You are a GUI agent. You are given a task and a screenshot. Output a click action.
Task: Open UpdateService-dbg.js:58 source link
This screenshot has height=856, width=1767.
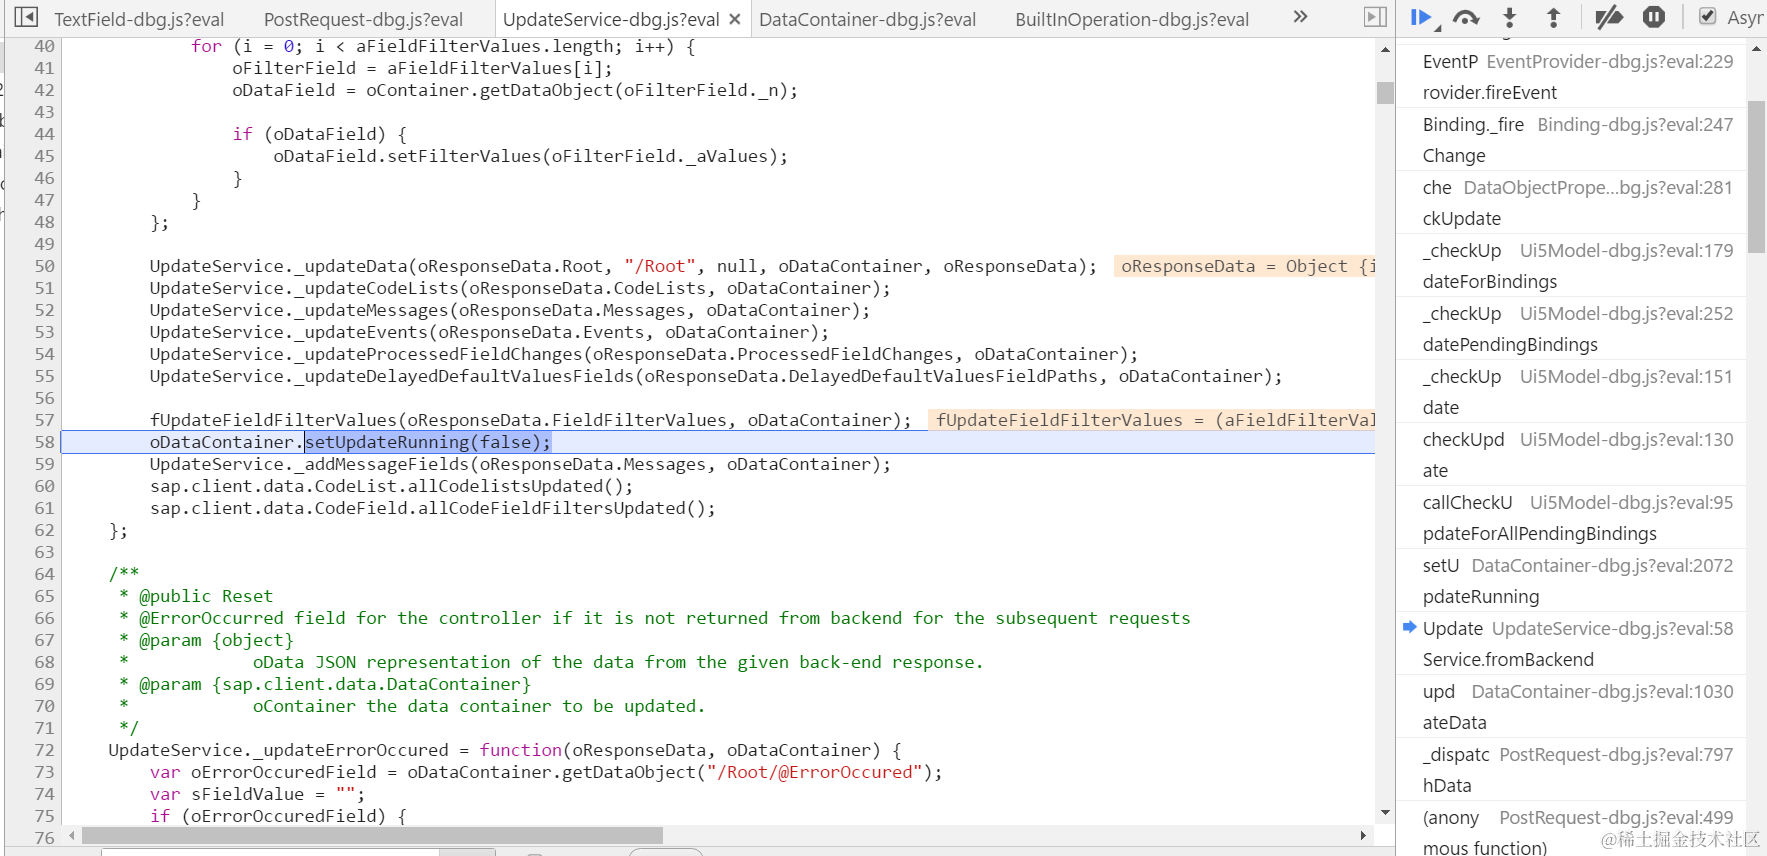pyautogui.click(x=1613, y=629)
